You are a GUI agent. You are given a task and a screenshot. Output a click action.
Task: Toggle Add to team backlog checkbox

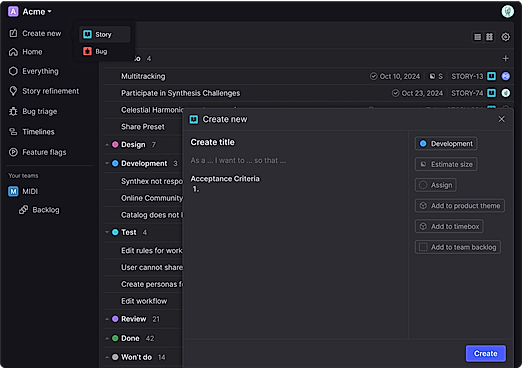(x=423, y=247)
